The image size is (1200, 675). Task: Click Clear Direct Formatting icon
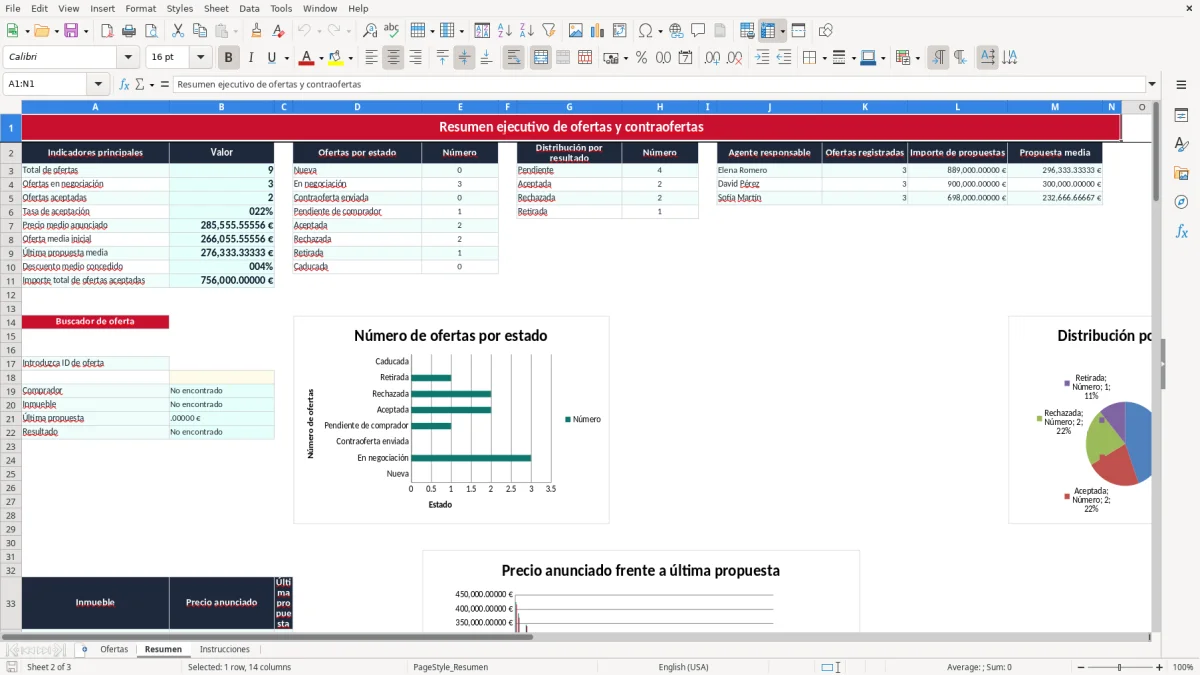279,31
